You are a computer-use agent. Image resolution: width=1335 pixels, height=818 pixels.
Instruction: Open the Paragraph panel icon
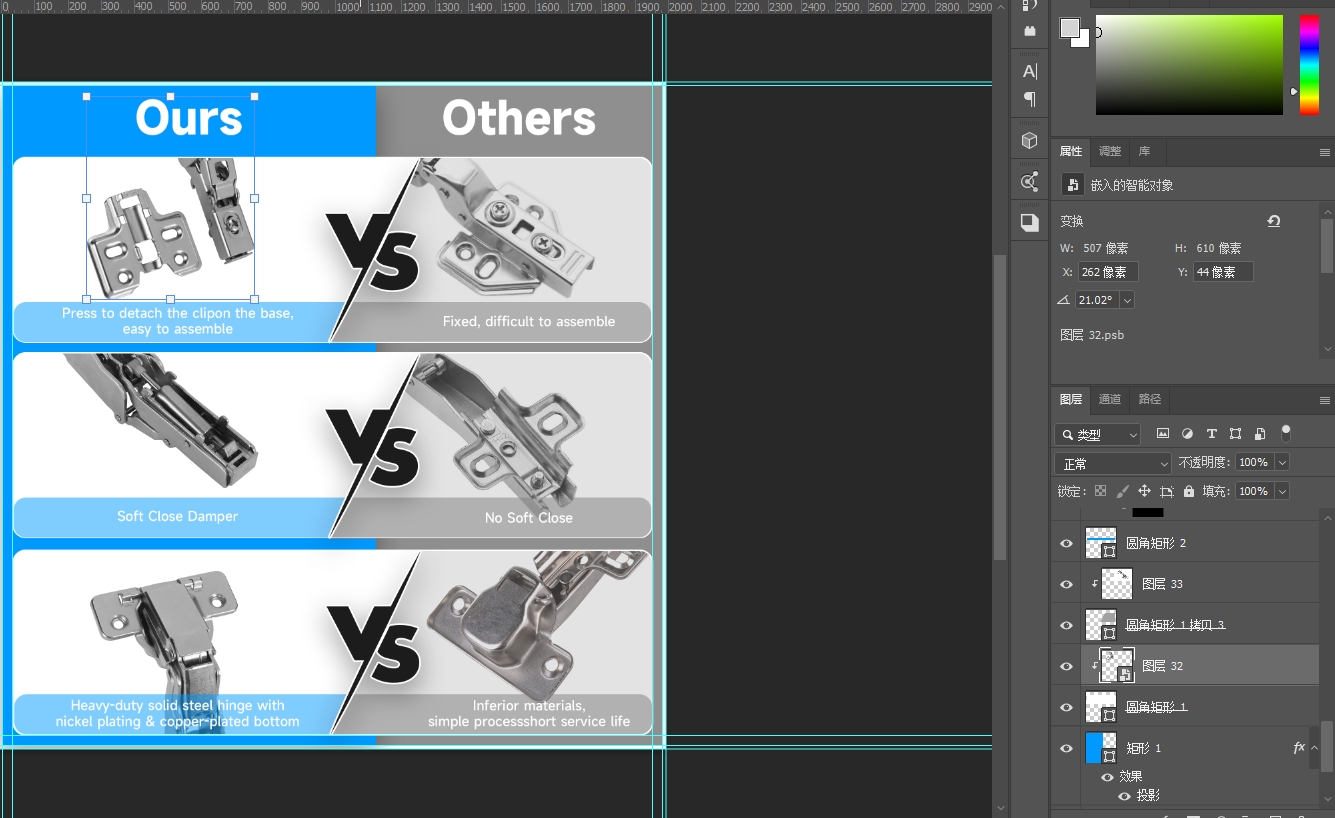coord(1029,99)
